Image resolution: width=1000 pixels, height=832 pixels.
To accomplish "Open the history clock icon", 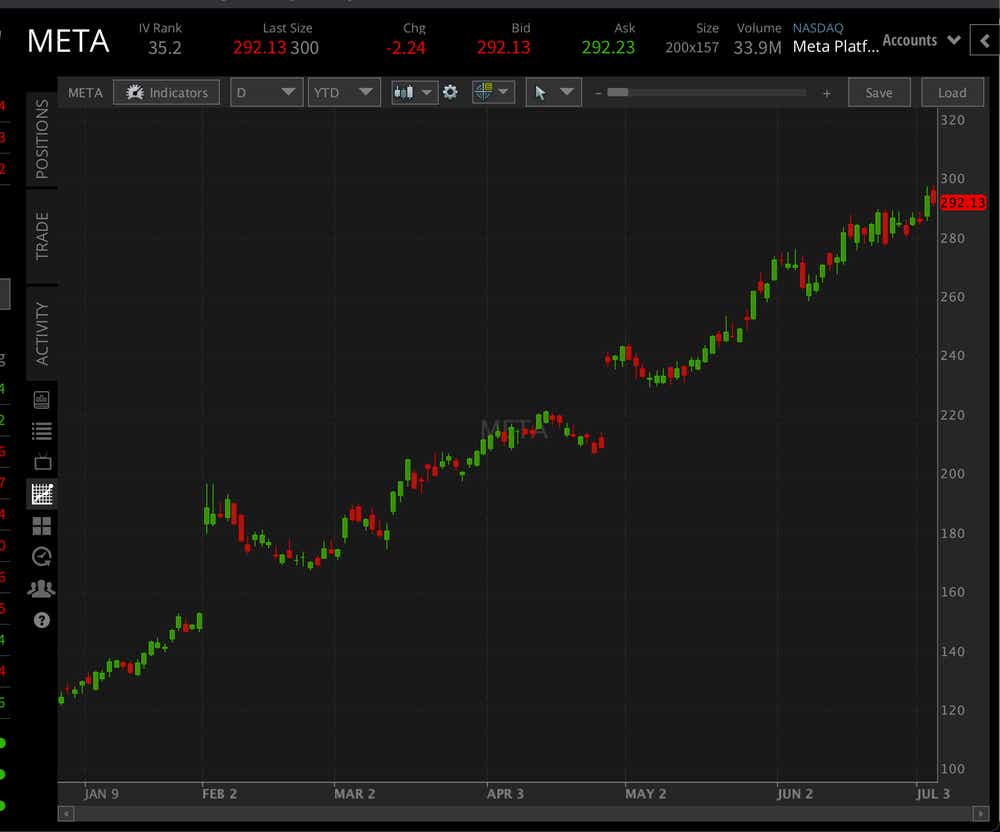I will (x=41, y=557).
